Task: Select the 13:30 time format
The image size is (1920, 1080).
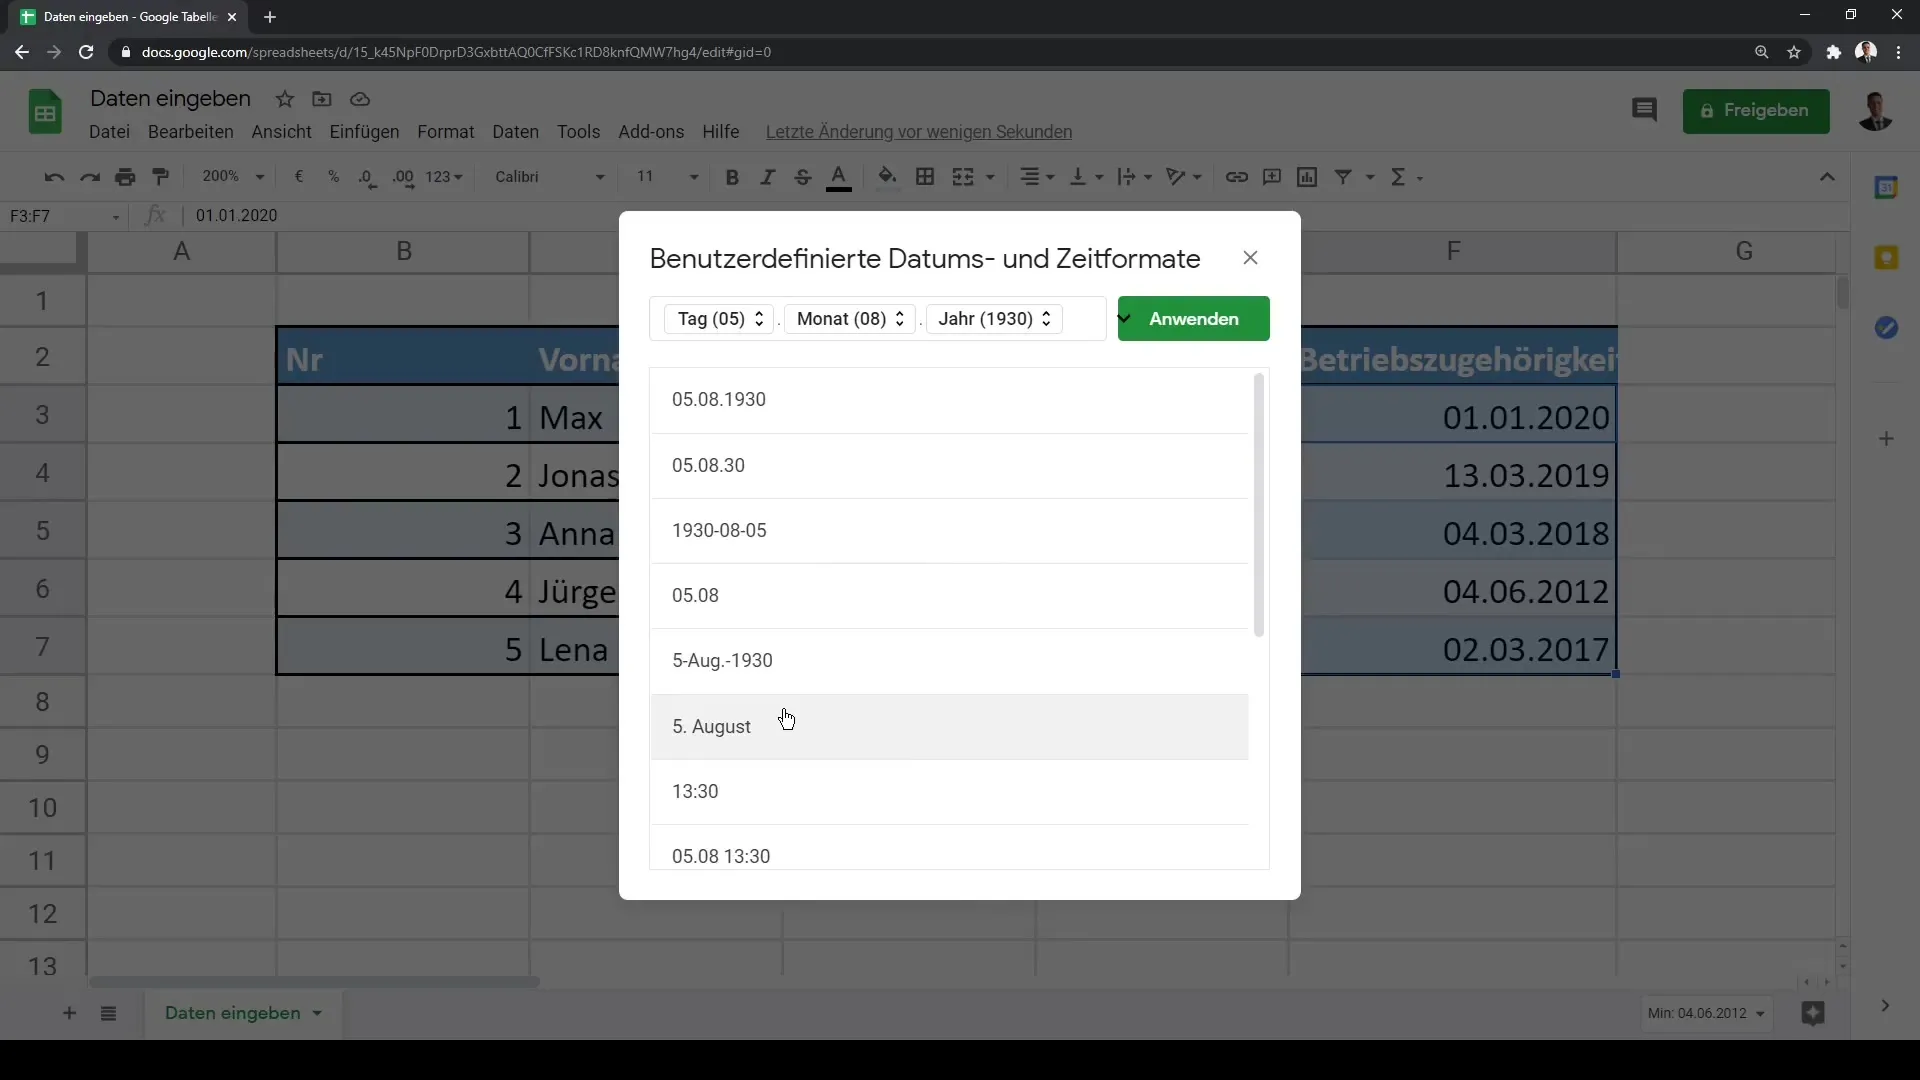Action: [949, 792]
